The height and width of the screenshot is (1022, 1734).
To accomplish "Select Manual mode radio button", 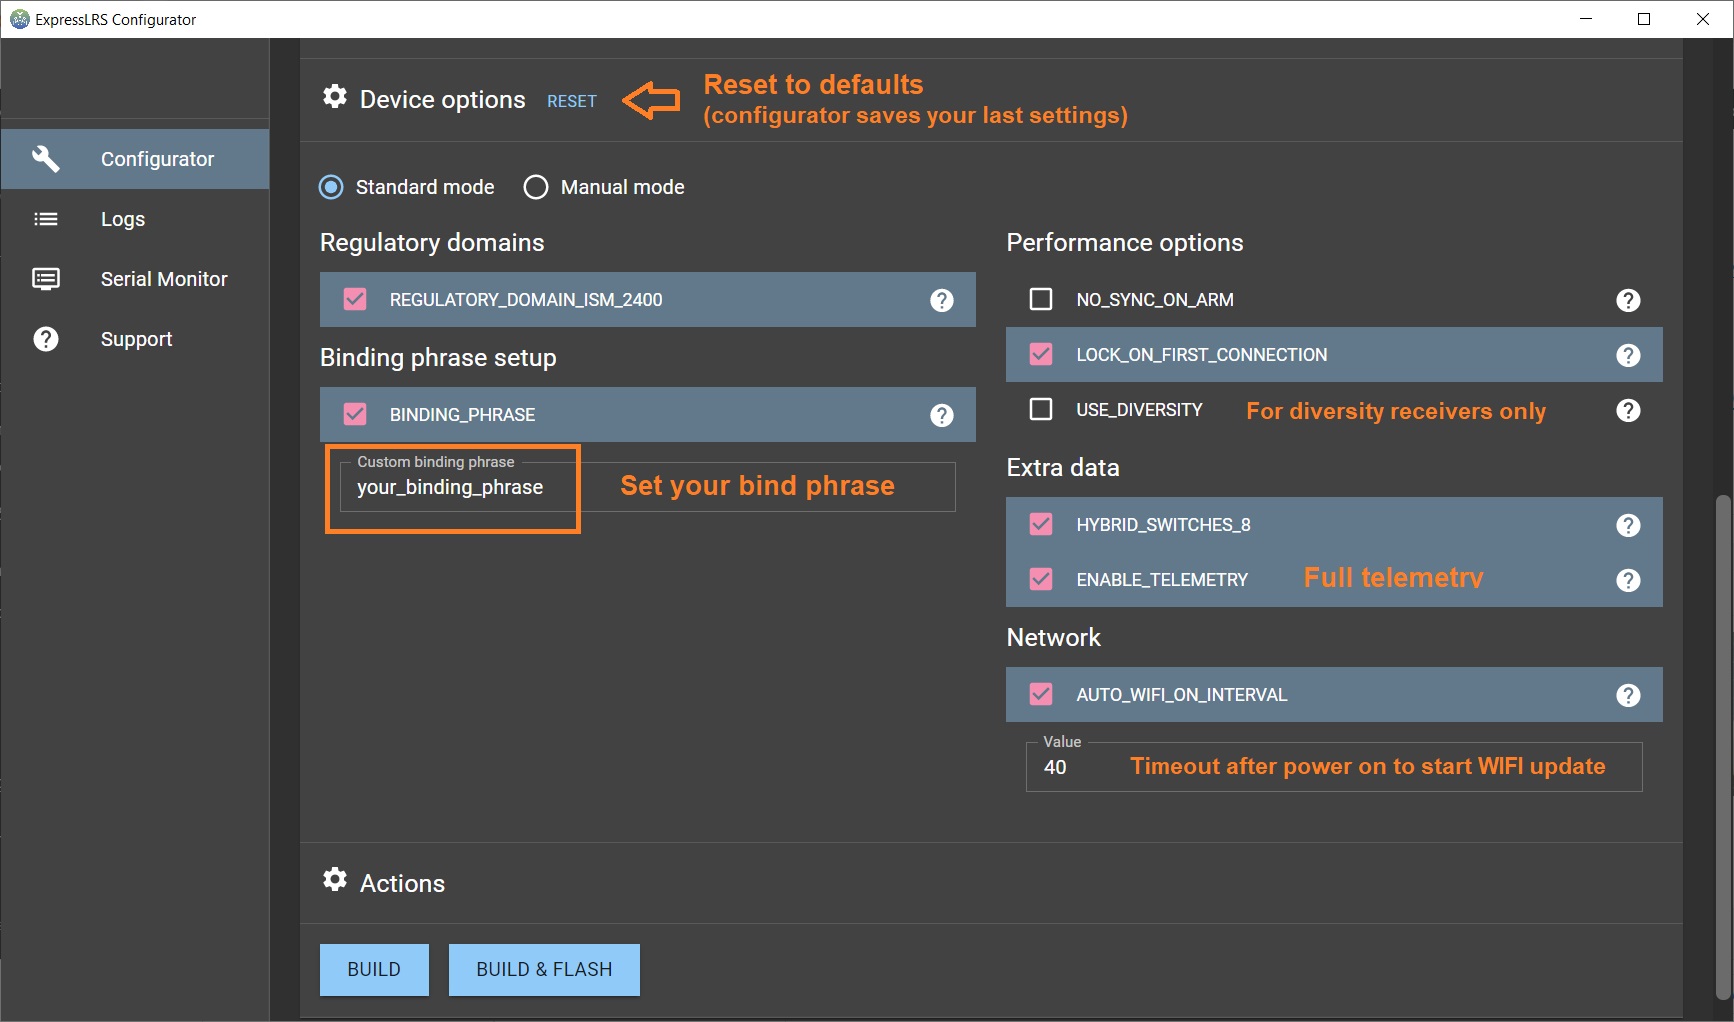I will point(536,187).
